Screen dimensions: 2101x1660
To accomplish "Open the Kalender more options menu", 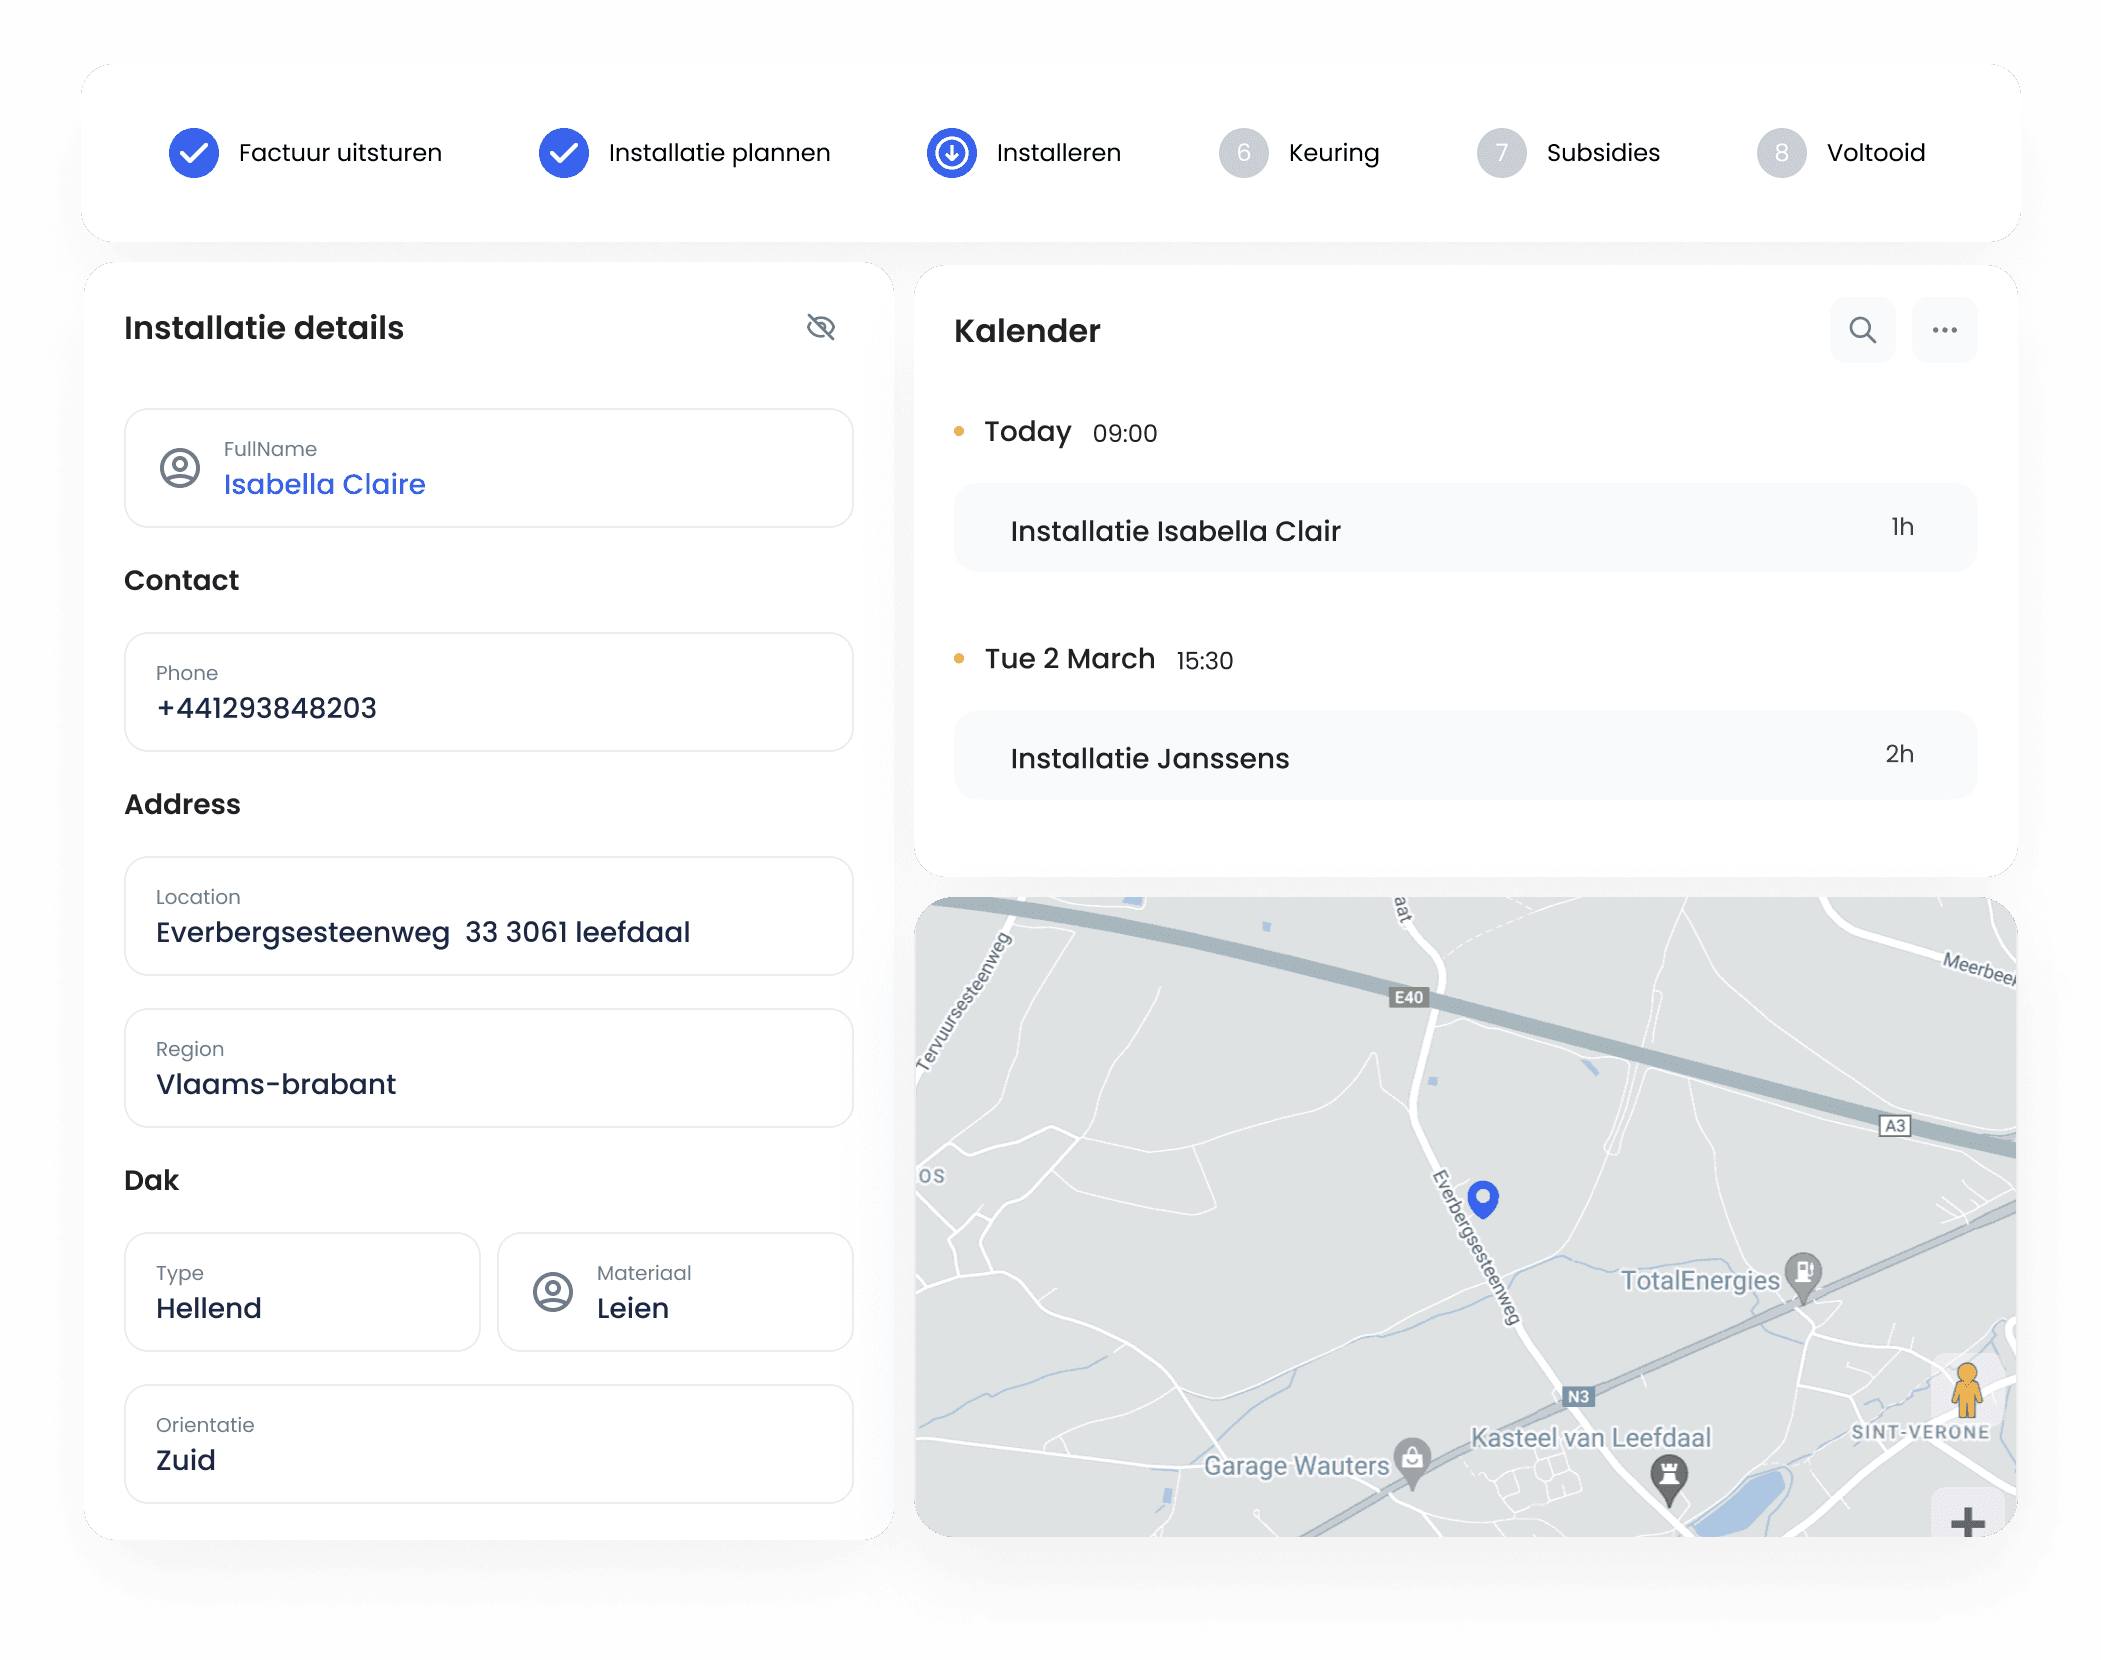I will tap(1945, 330).
